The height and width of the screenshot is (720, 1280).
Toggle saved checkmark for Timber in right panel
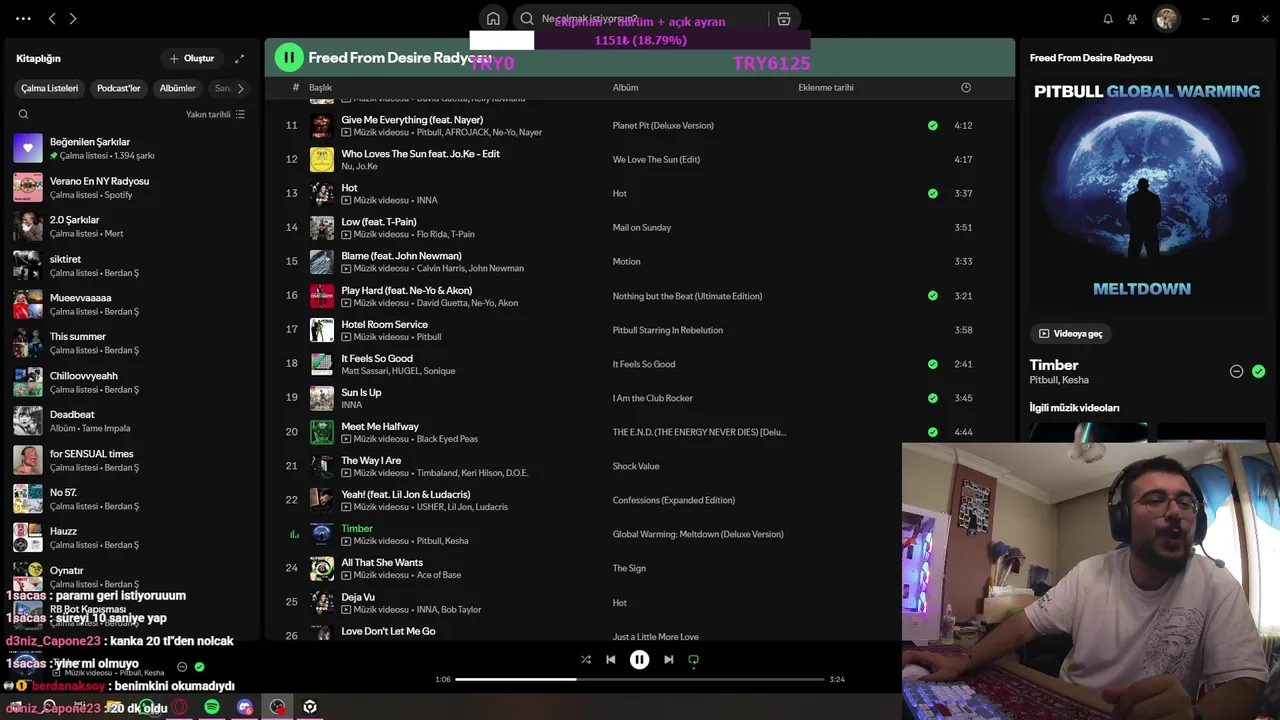(x=1258, y=371)
